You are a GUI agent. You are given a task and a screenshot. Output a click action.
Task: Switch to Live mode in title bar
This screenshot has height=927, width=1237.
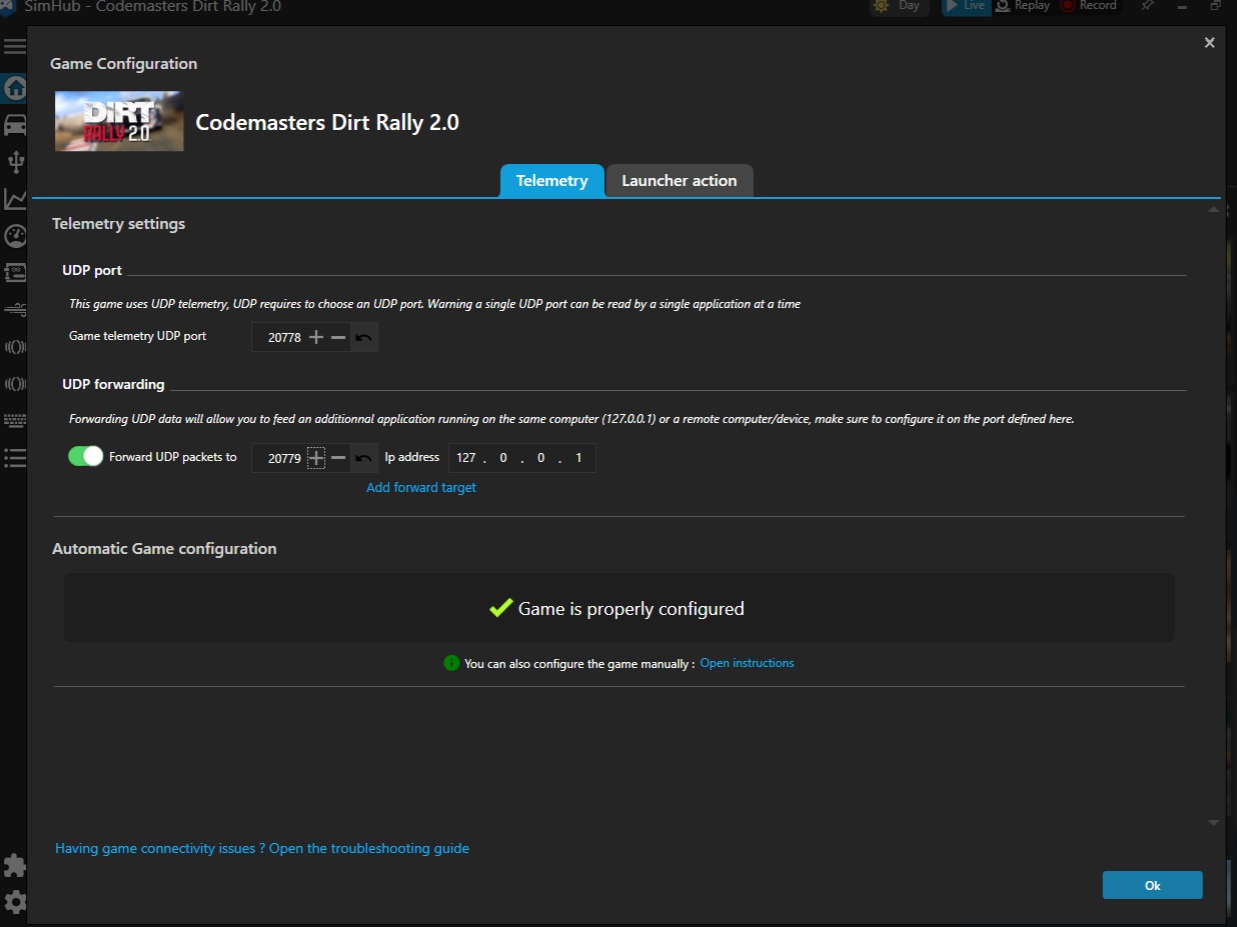click(x=966, y=6)
